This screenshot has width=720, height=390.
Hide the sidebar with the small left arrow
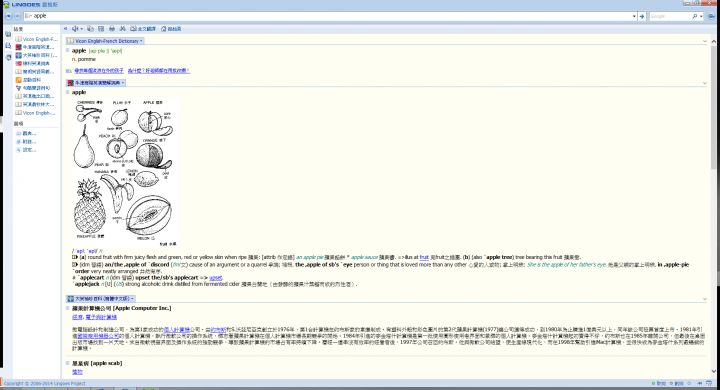[x=66, y=28]
